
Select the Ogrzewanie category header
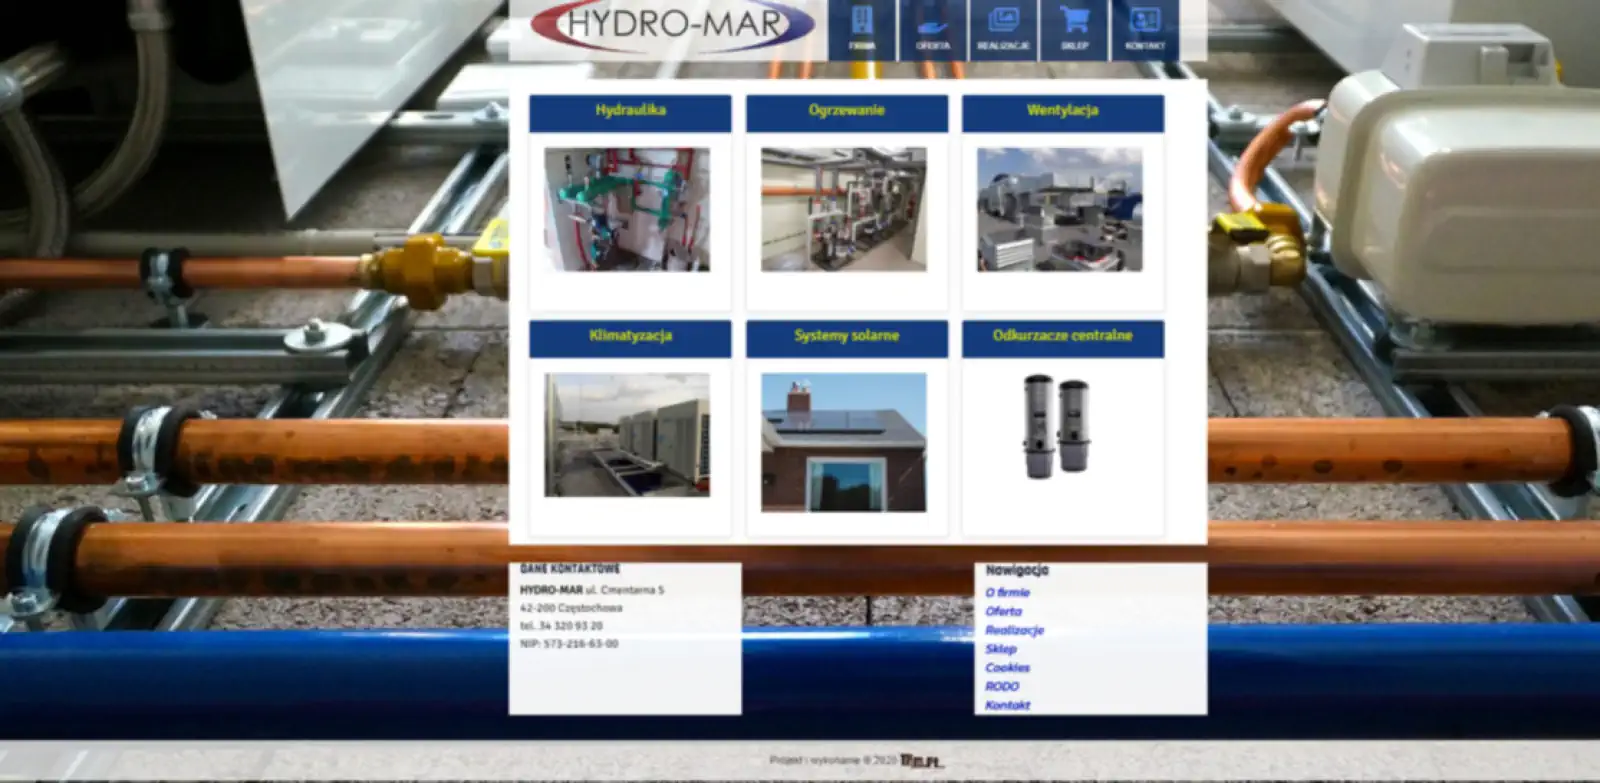tap(846, 111)
